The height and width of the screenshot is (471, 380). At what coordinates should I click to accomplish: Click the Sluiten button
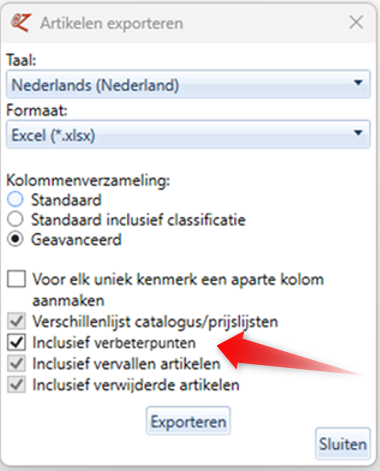tap(343, 443)
